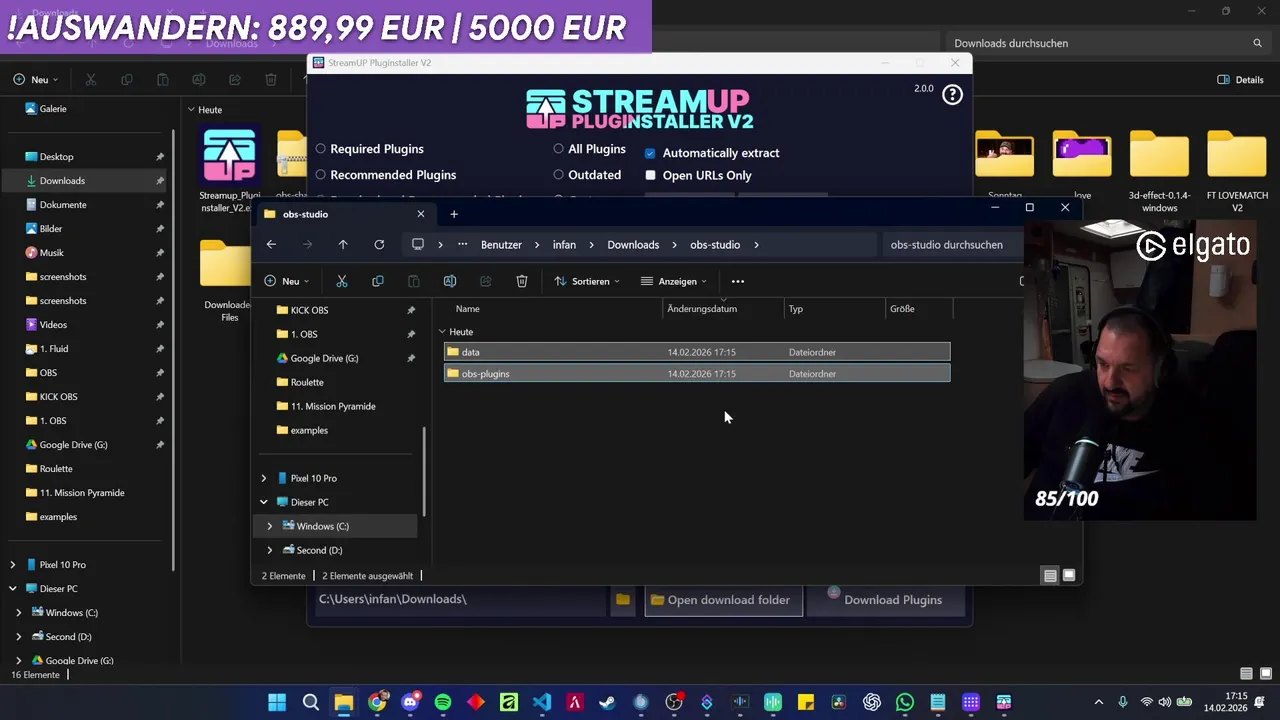Select the Recommended Plugins radio button

[321, 175]
